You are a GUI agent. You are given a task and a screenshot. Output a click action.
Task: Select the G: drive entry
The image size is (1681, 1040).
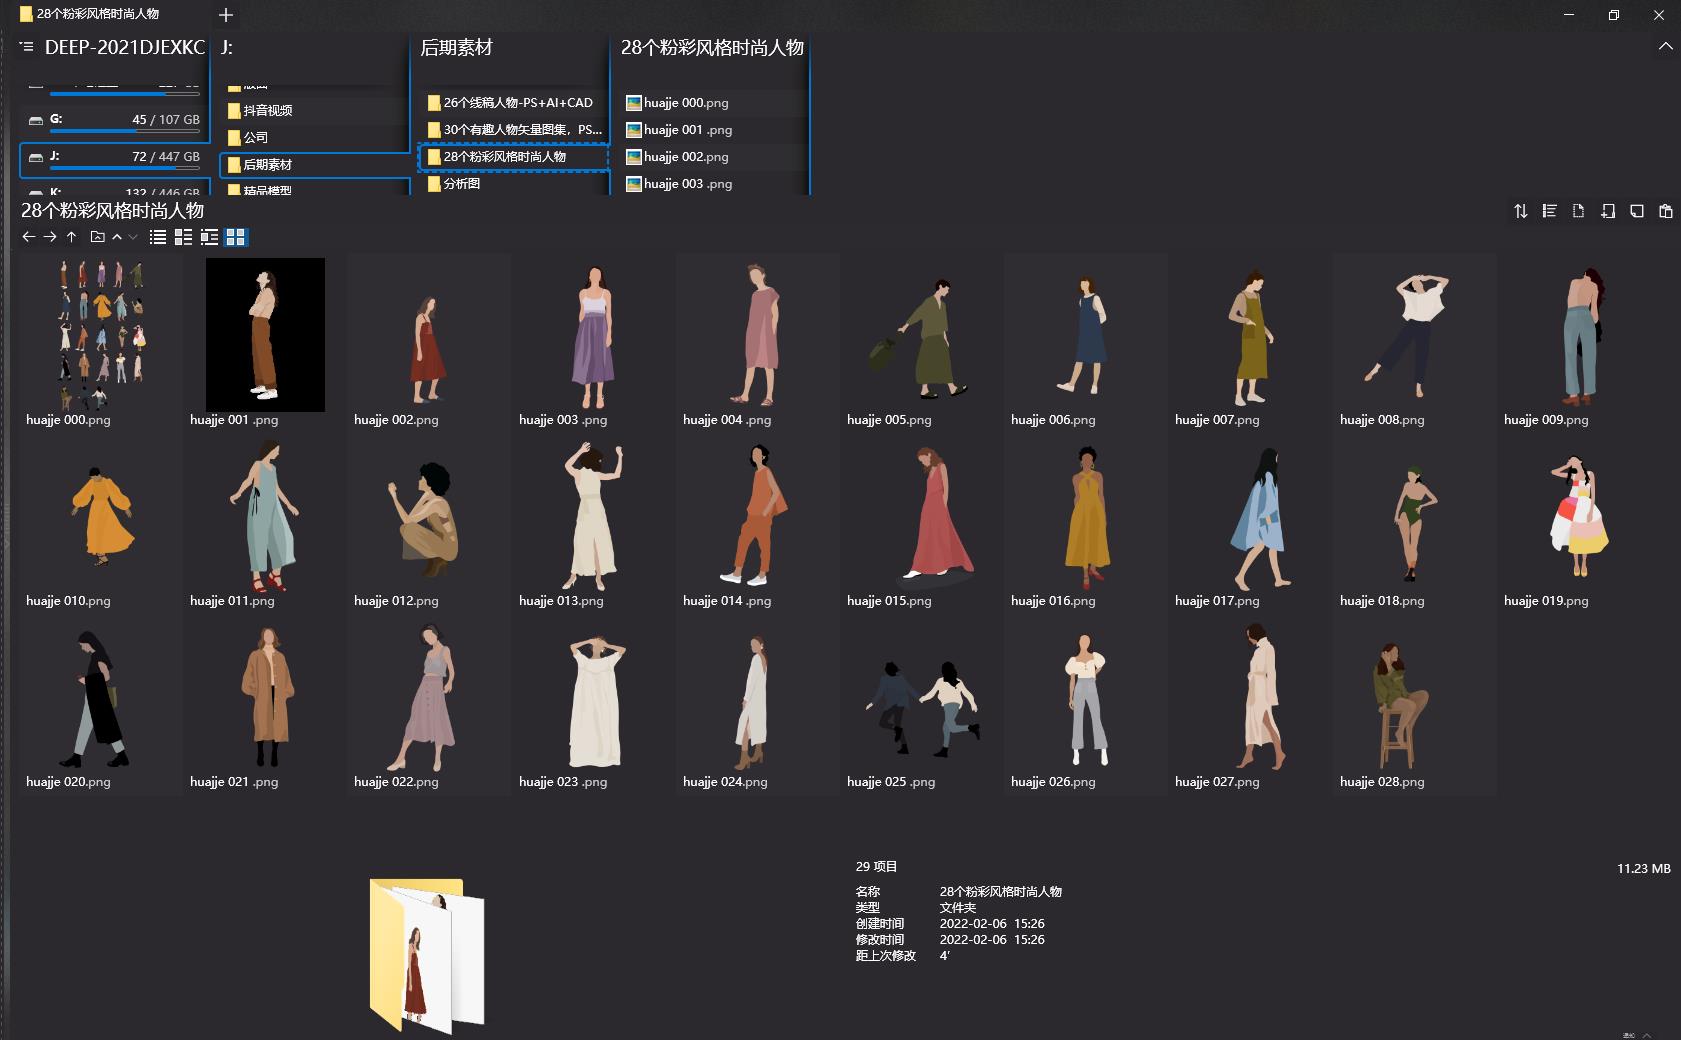coord(113,119)
